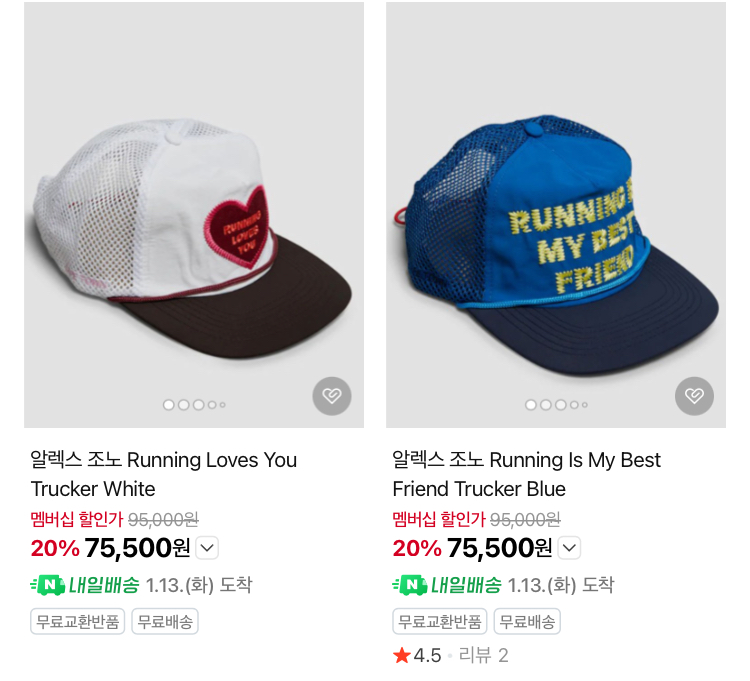Select first carousel dot on white hat image

click(x=169, y=405)
